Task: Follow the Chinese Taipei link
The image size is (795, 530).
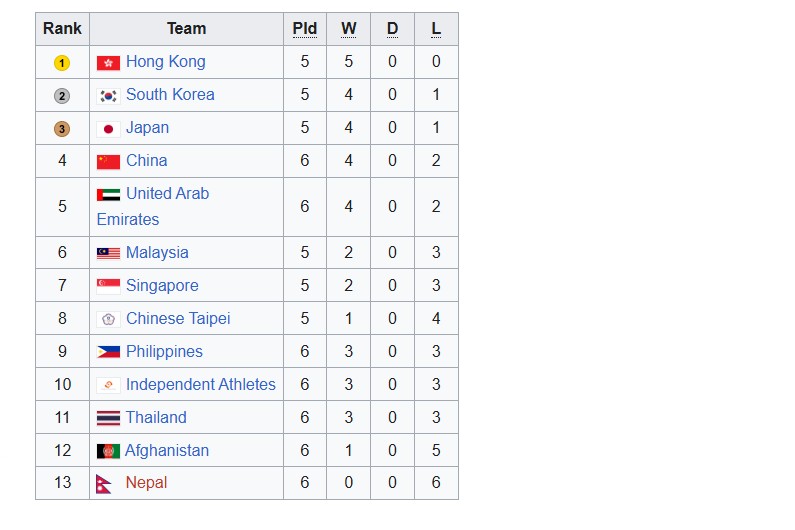Action: pyautogui.click(x=178, y=319)
